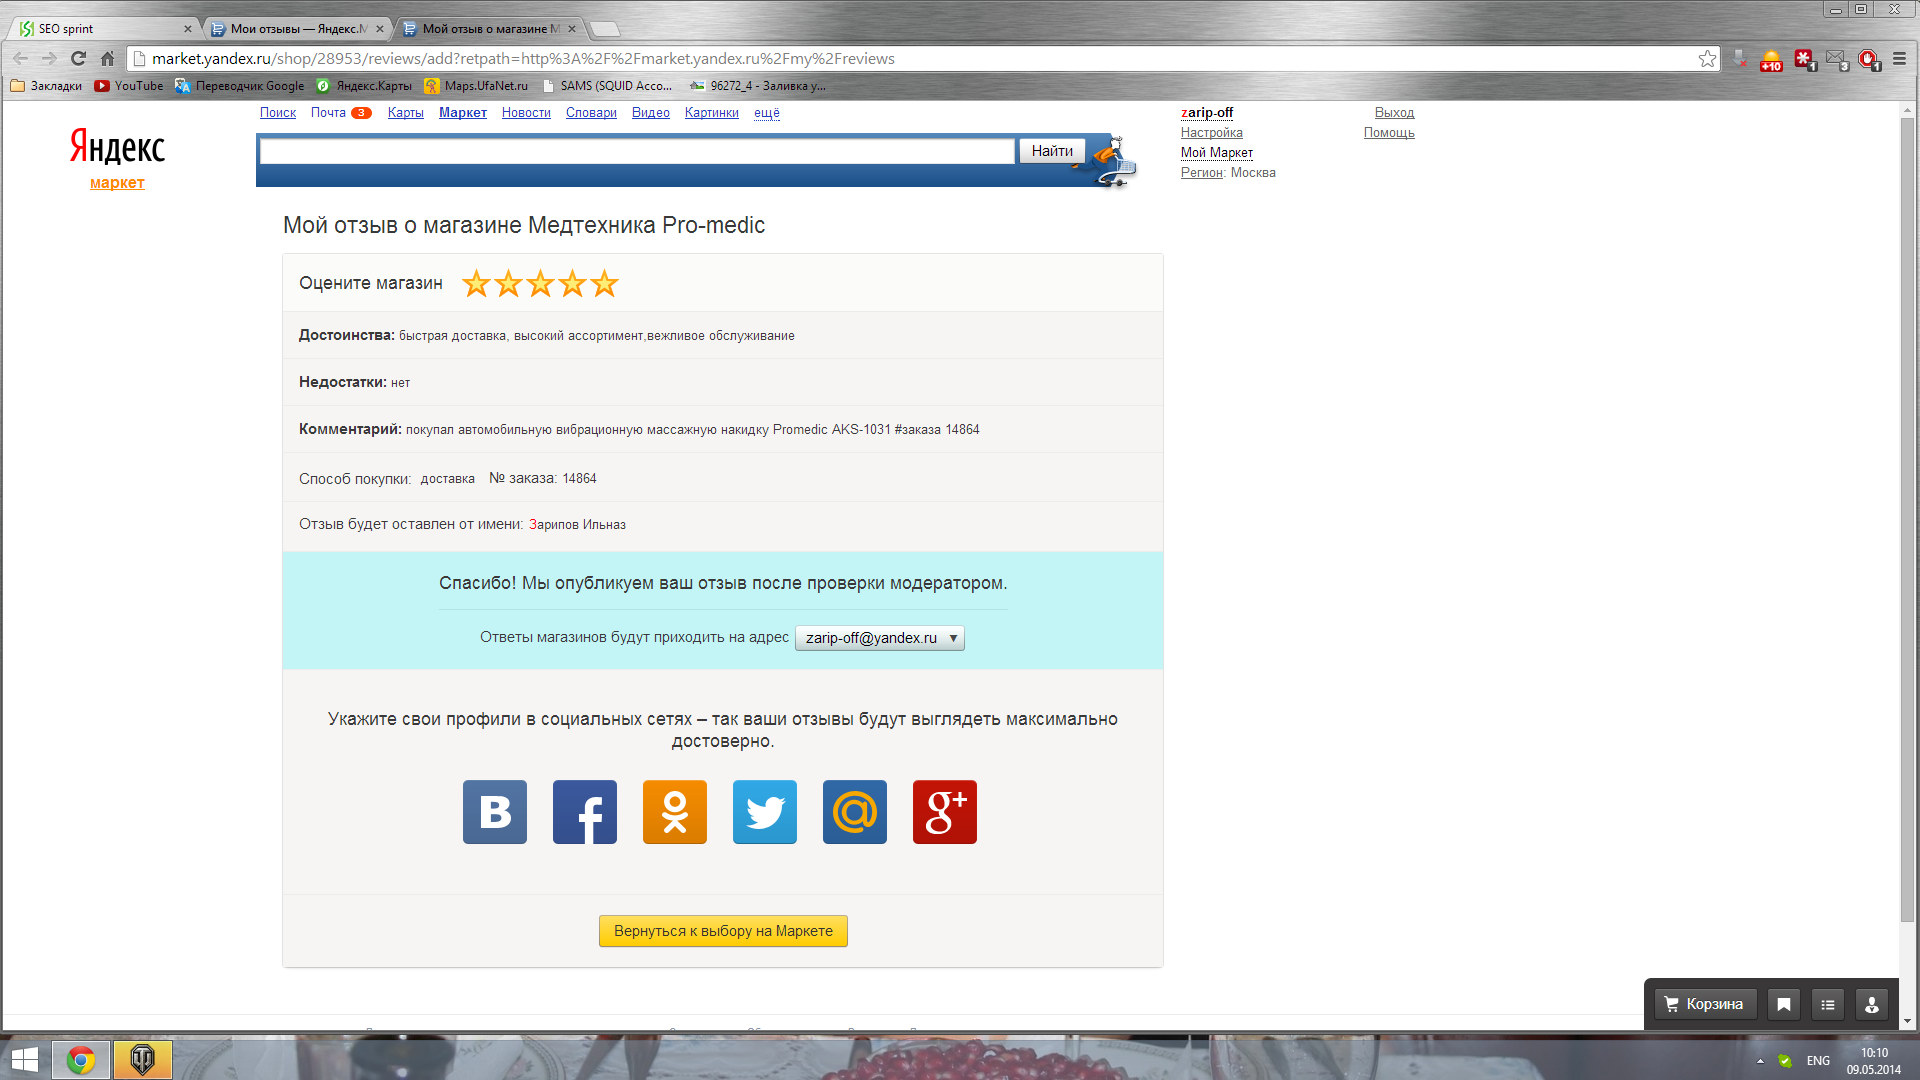Screen dimensions: 1920x1080
Task: Open Новости link
Action: click(526, 113)
